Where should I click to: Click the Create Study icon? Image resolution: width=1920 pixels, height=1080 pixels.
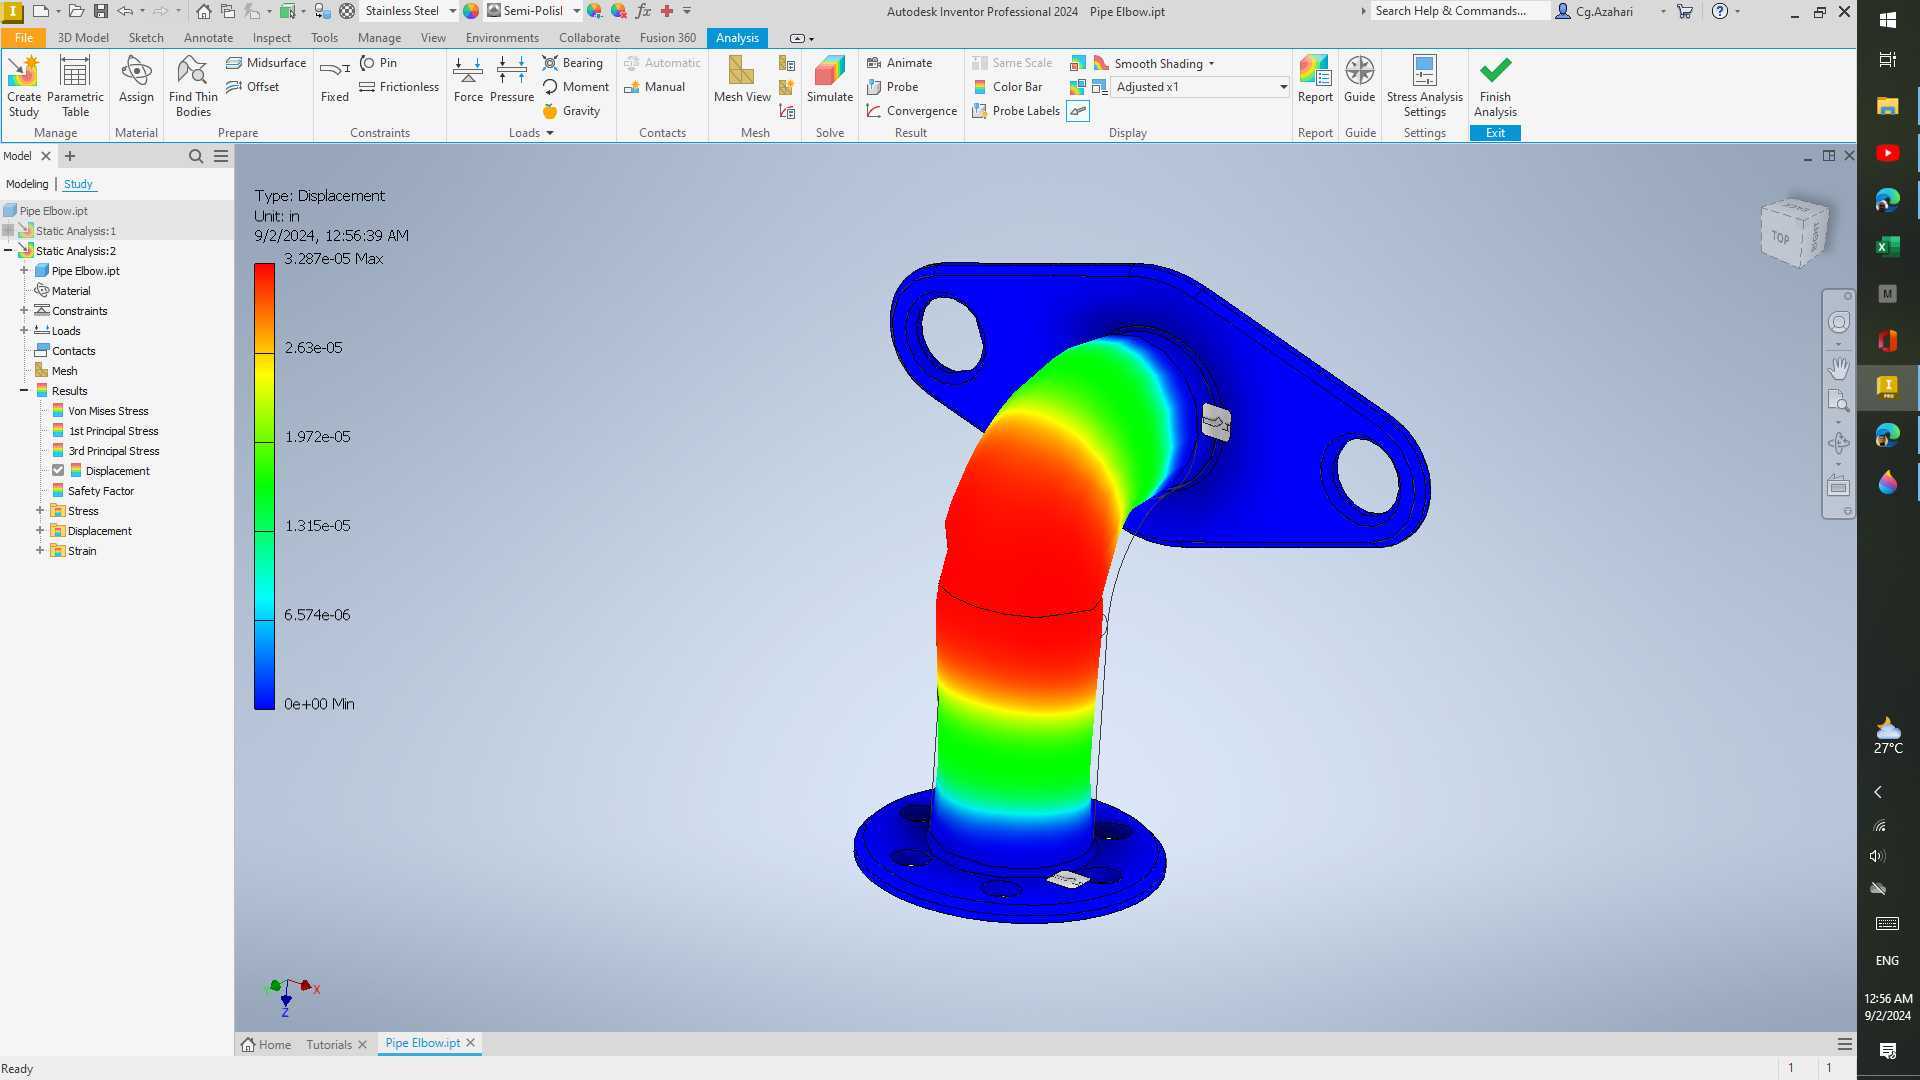(x=24, y=86)
